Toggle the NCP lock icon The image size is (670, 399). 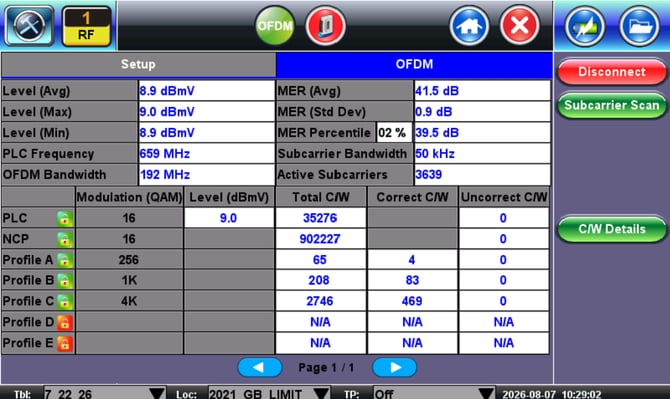(x=65, y=240)
